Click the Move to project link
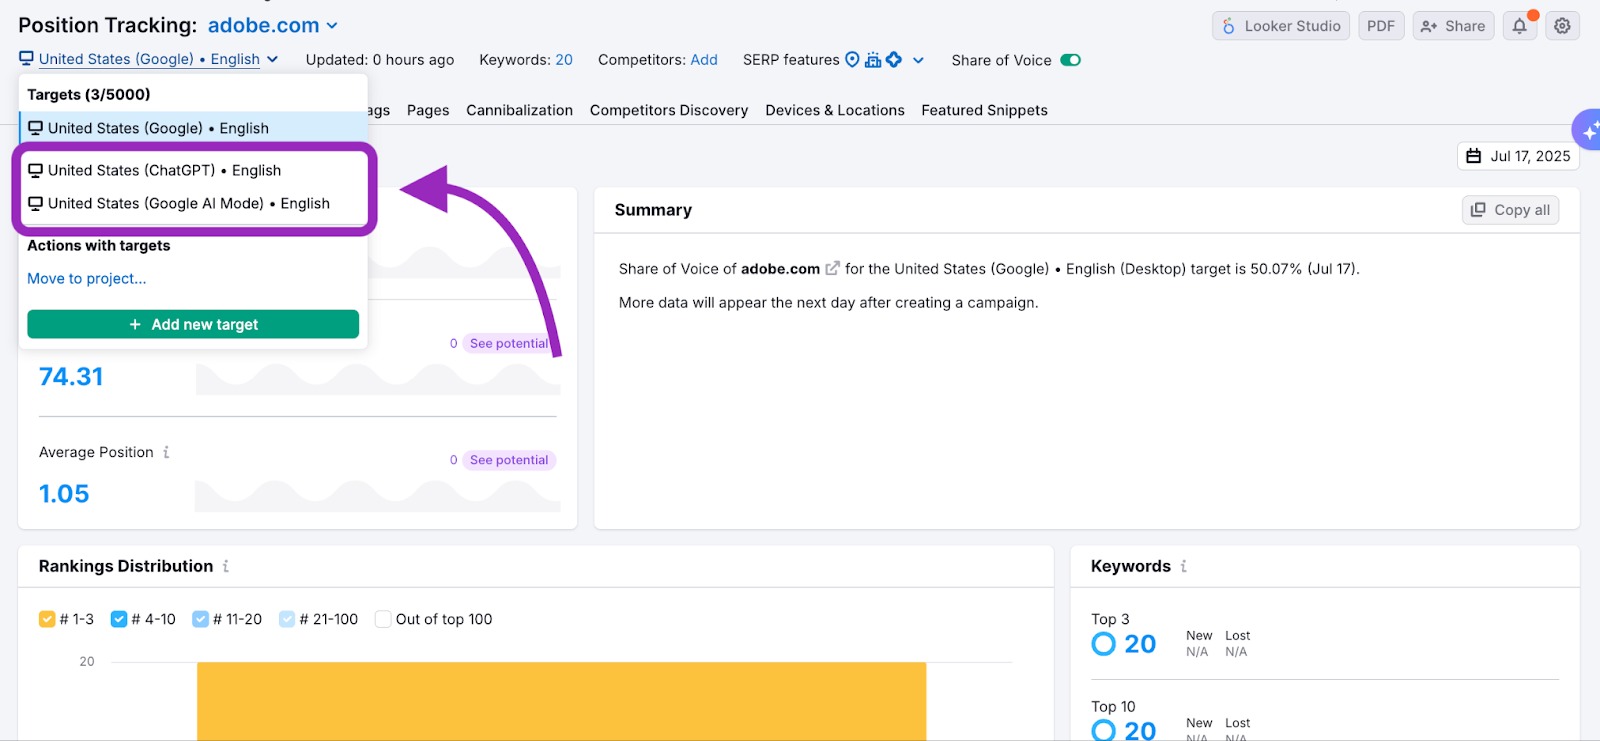The width and height of the screenshot is (1600, 741). coord(87,278)
